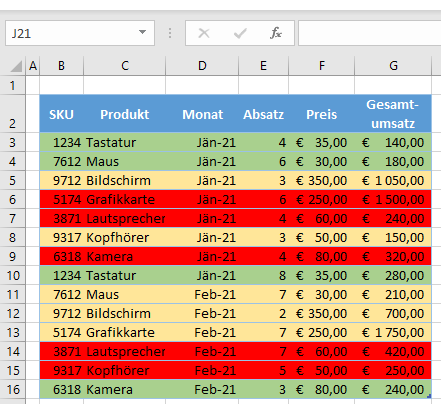Select SKU 3871 in row 14

coord(61,351)
